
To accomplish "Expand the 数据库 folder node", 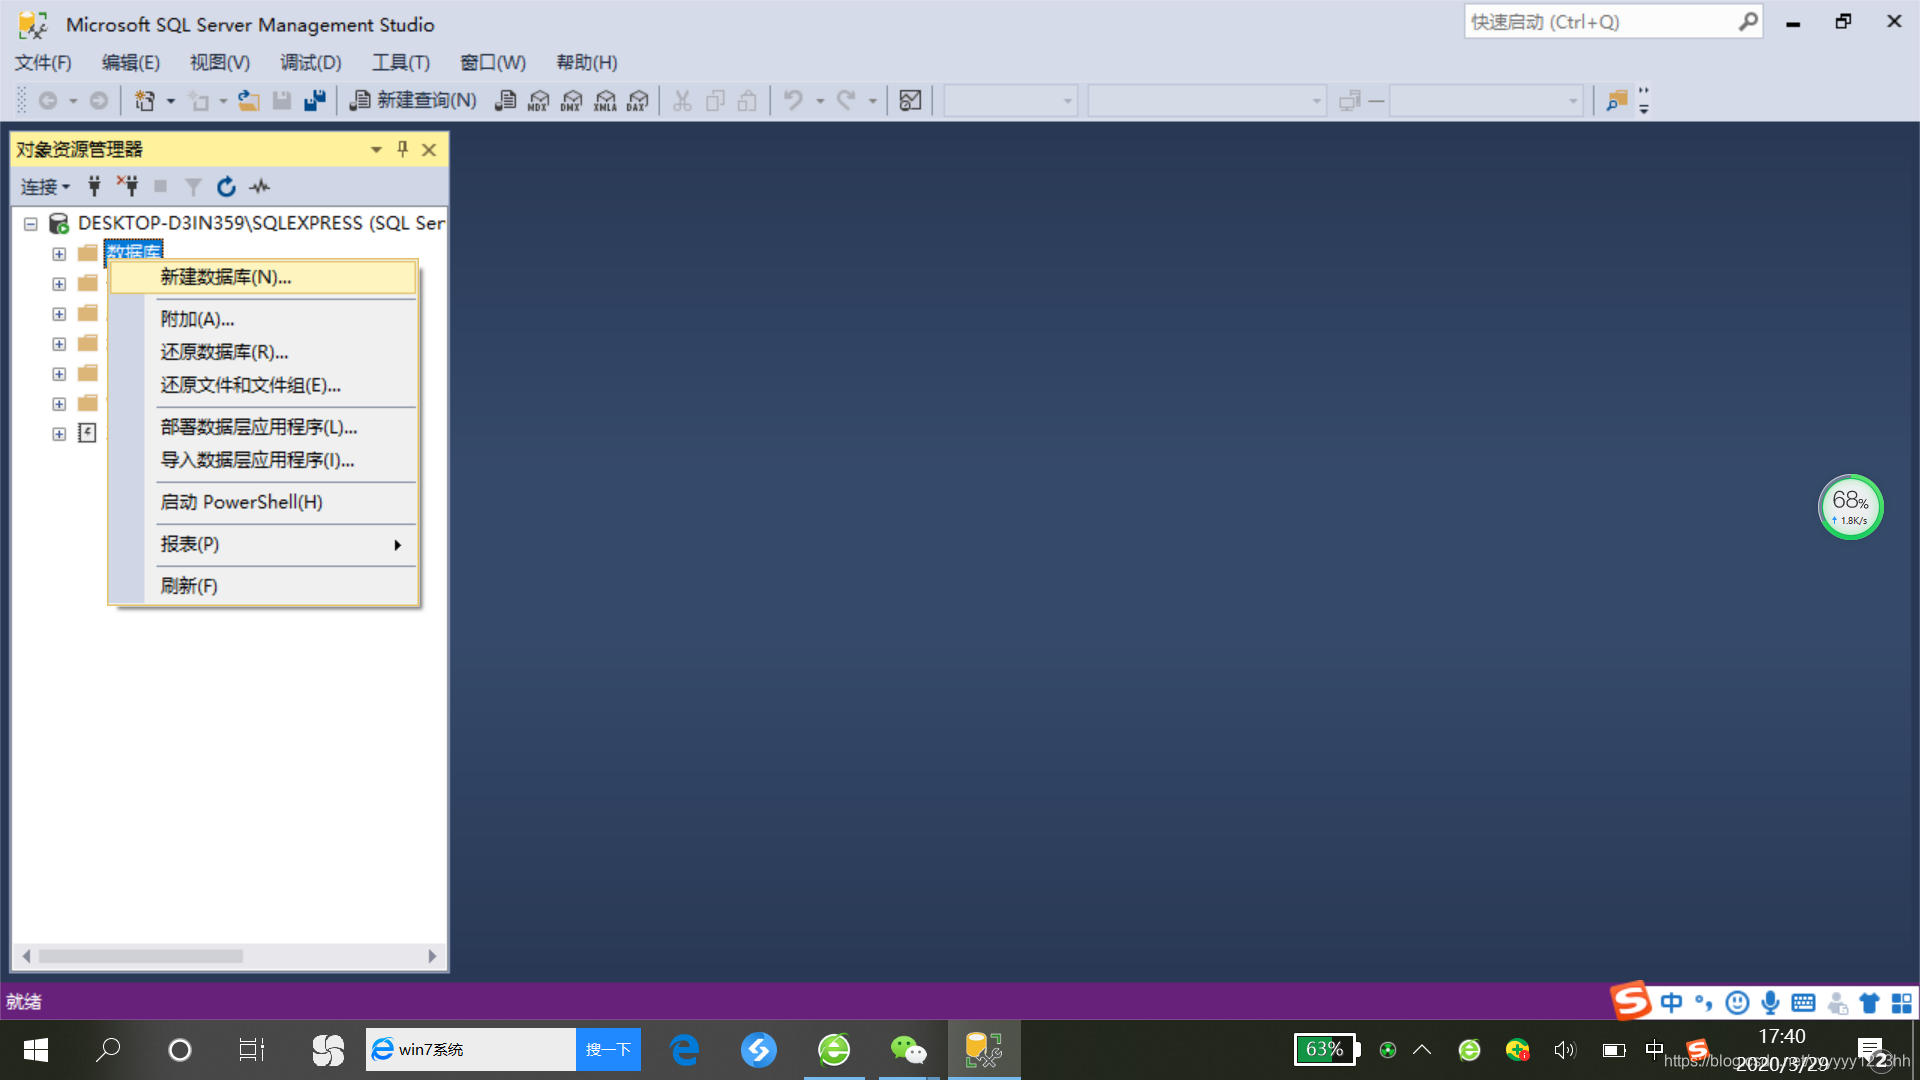I will (59, 254).
